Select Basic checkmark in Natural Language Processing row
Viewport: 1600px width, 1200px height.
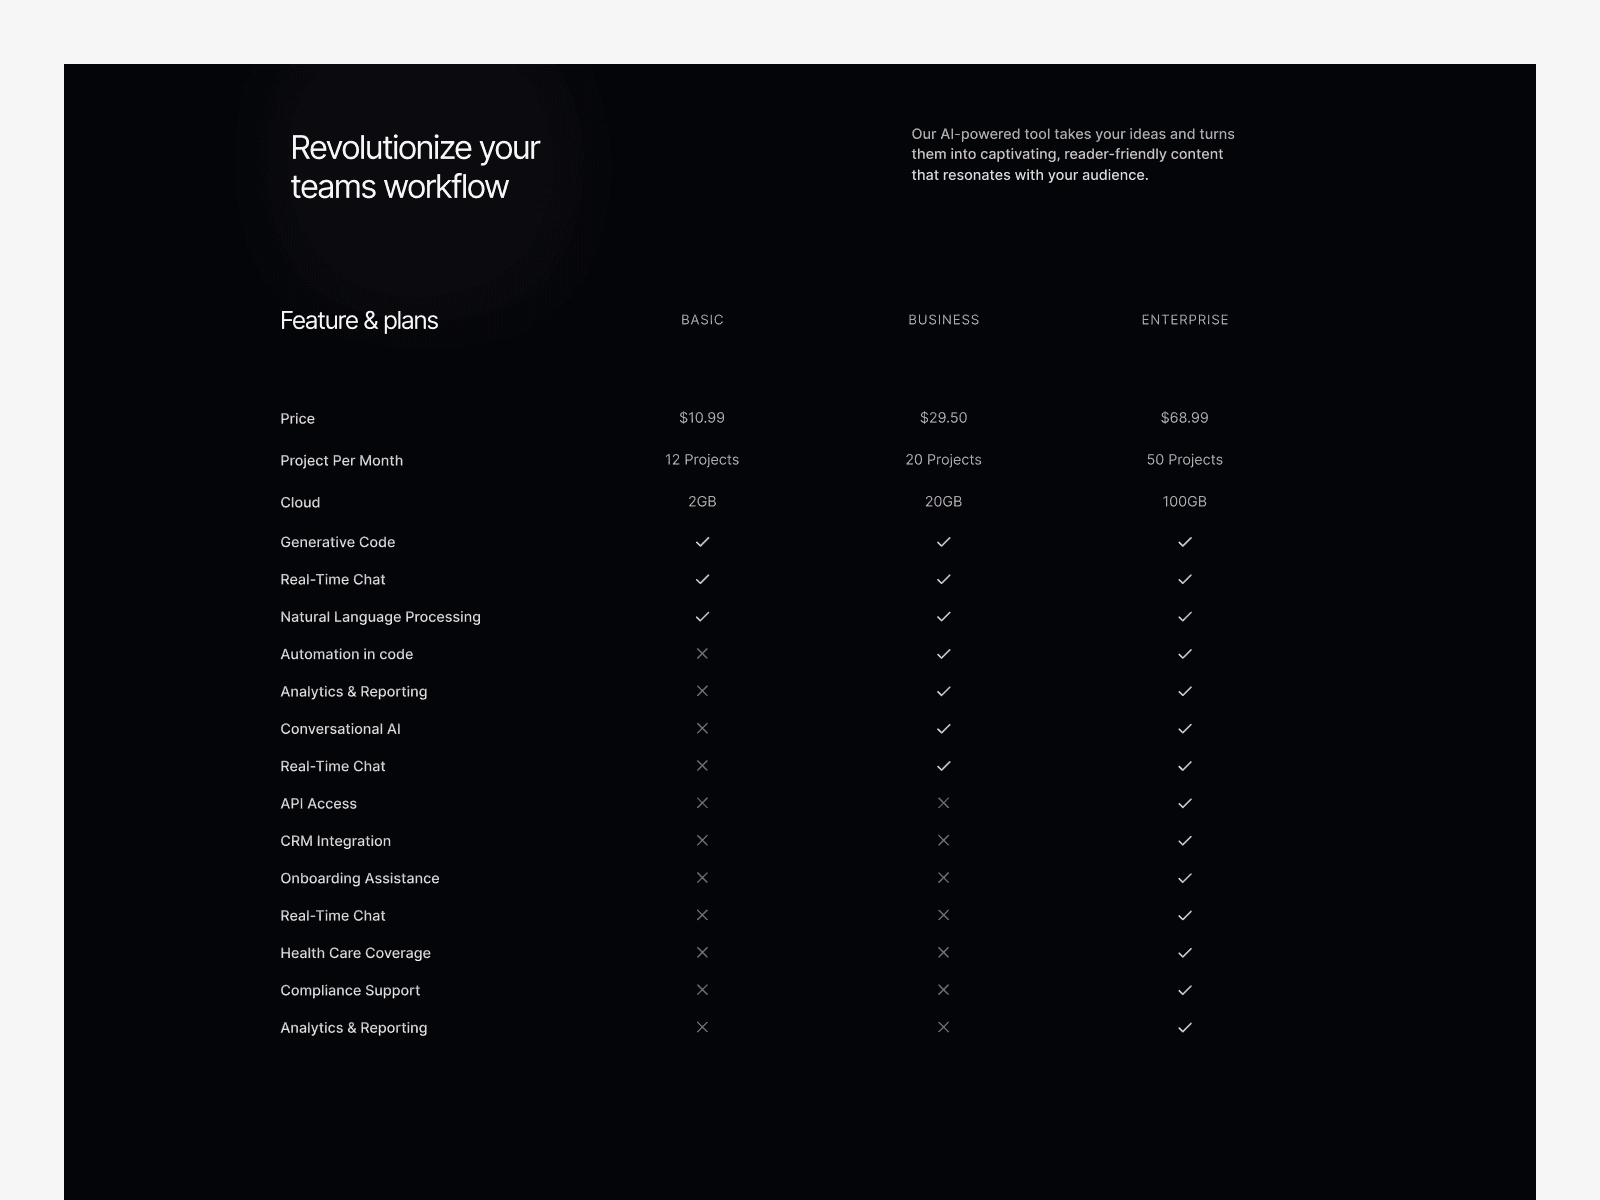pos(702,617)
